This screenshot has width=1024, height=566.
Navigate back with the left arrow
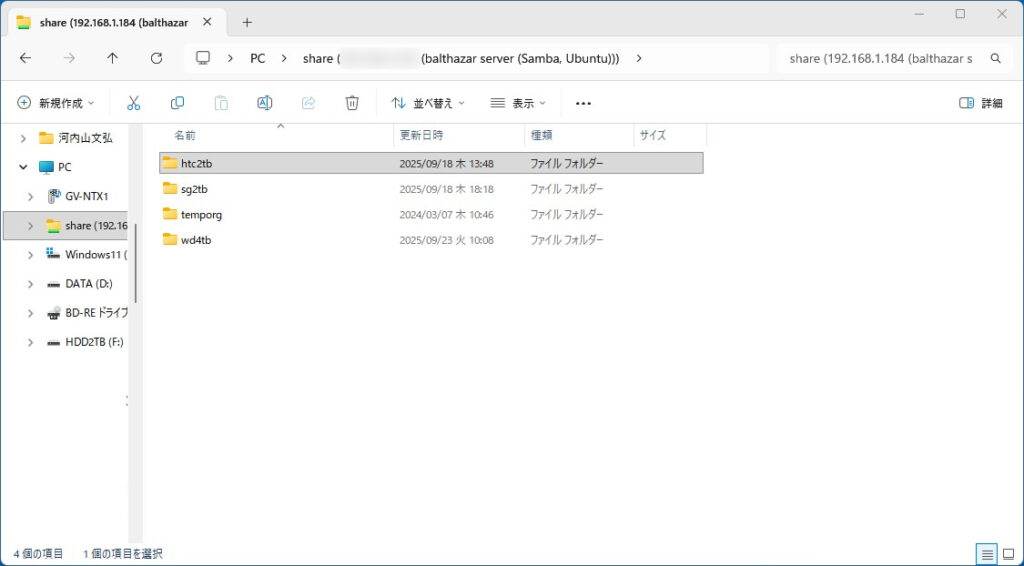click(x=25, y=58)
